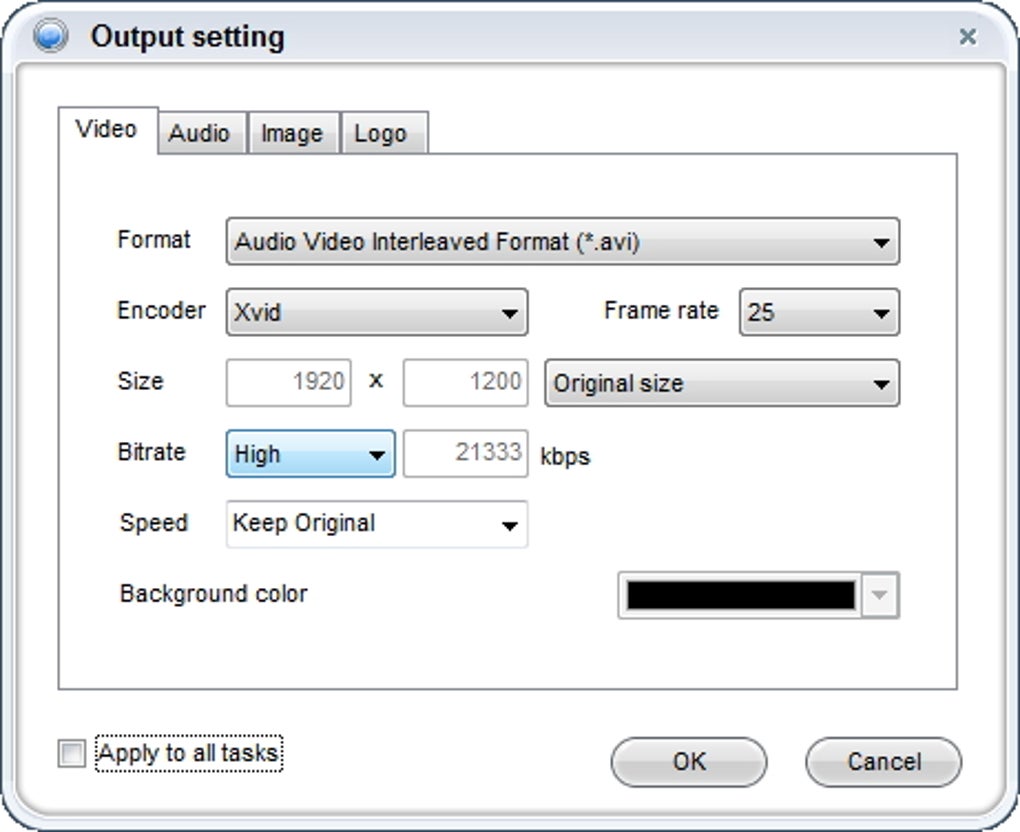Click the blue app icon in title bar
Viewport: 1020px width, 832px height.
pyautogui.click(x=49, y=37)
